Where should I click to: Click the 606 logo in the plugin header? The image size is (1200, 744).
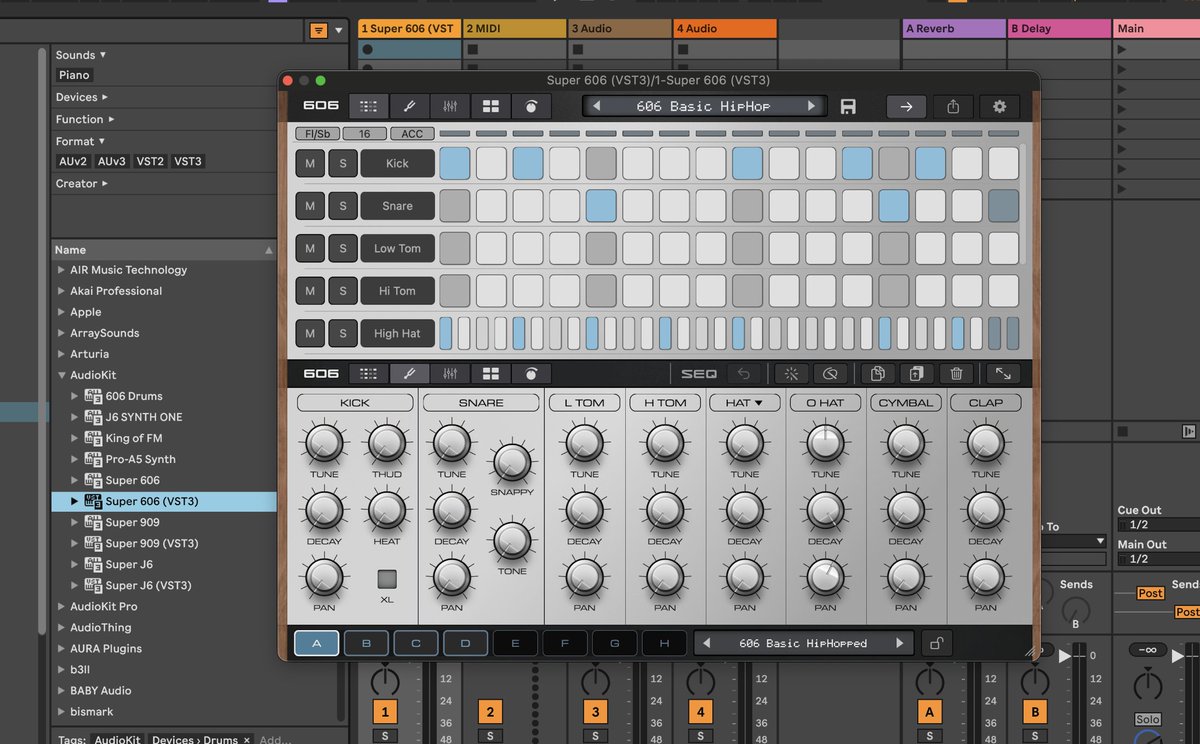[x=321, y=106]
